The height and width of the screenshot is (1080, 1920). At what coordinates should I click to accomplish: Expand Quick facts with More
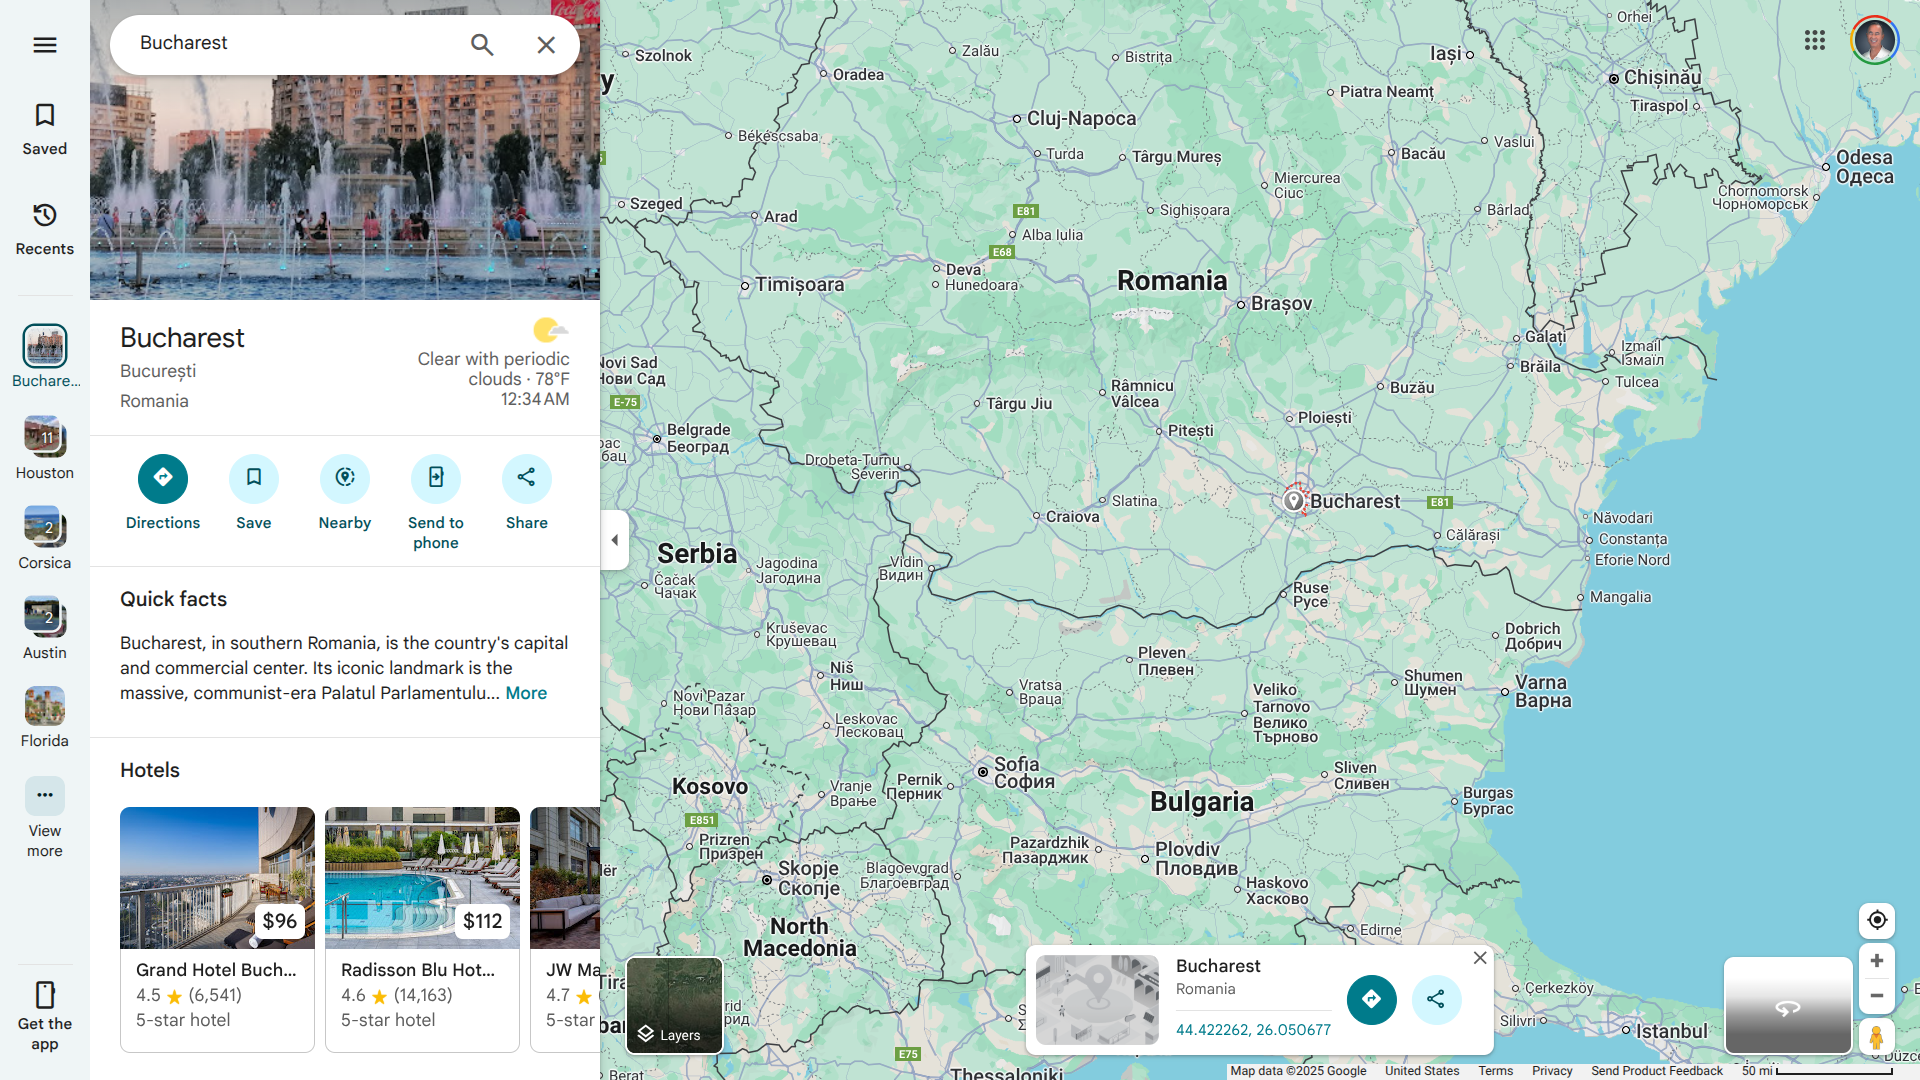(x=526, y=693)
